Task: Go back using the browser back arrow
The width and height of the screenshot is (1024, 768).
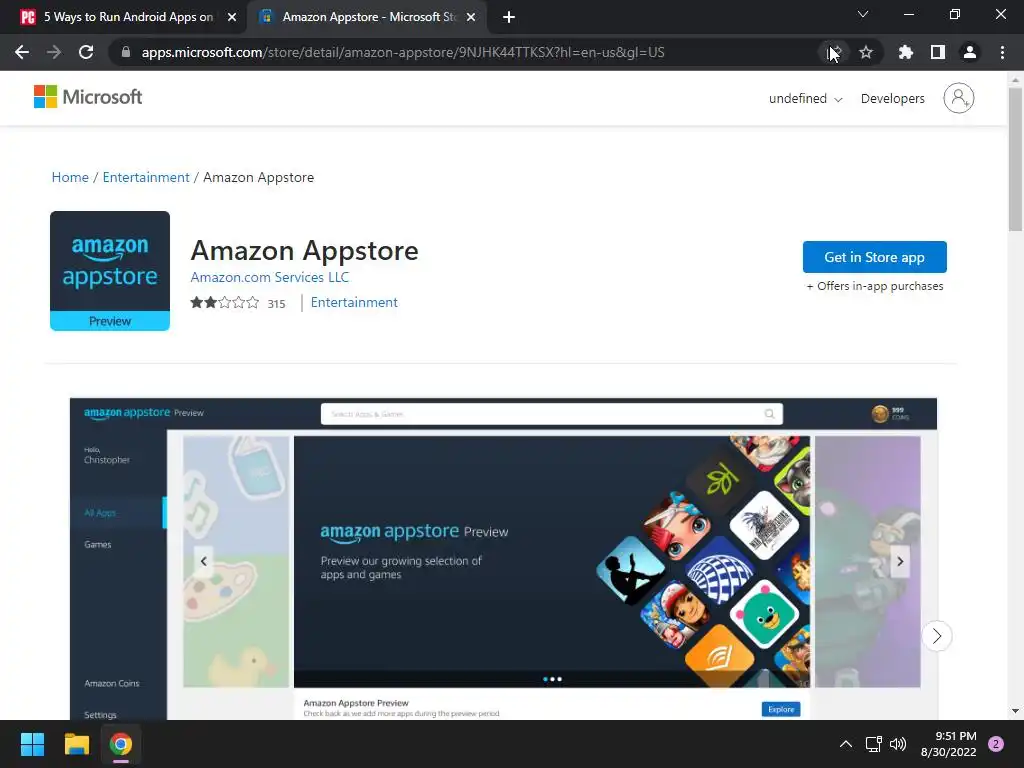Action: 22,52
